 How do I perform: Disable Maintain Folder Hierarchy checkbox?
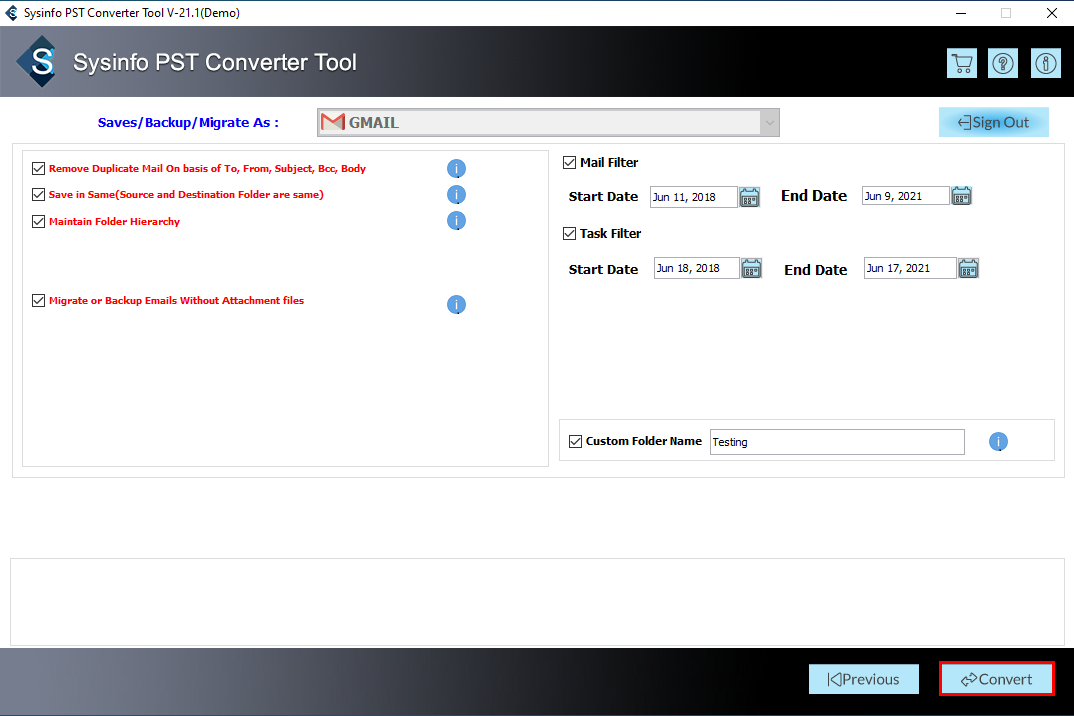coord(38,221)
